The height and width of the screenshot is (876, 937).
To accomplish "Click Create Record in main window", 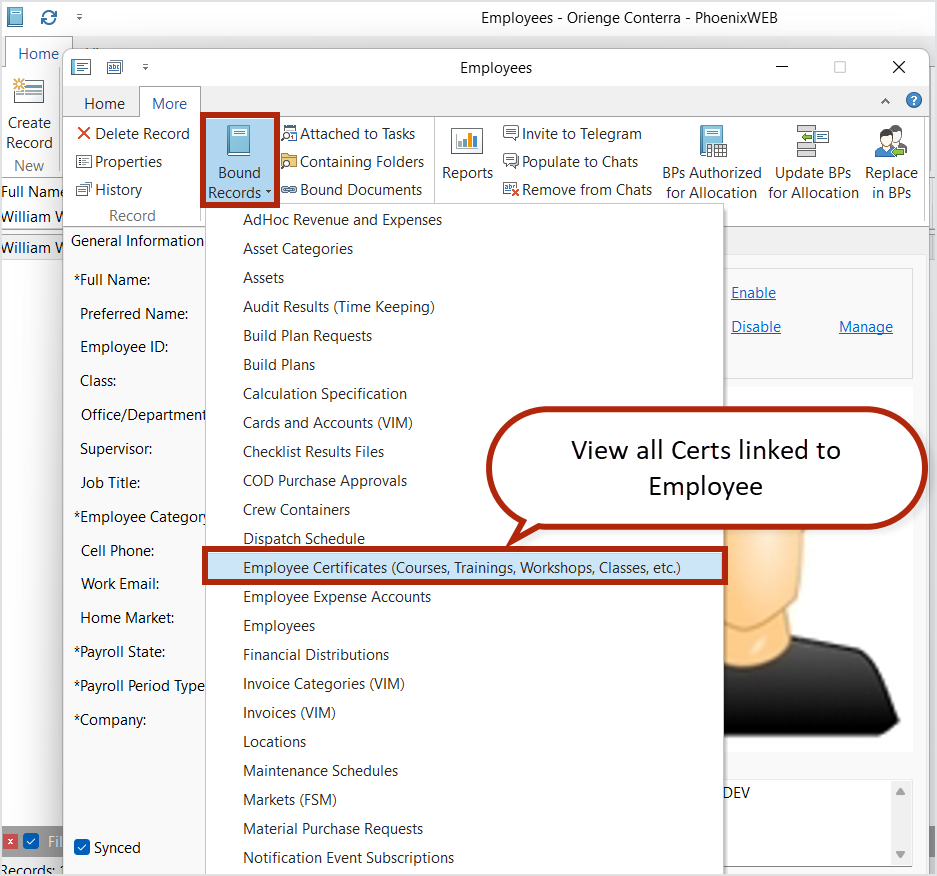I will pos(29,114).
